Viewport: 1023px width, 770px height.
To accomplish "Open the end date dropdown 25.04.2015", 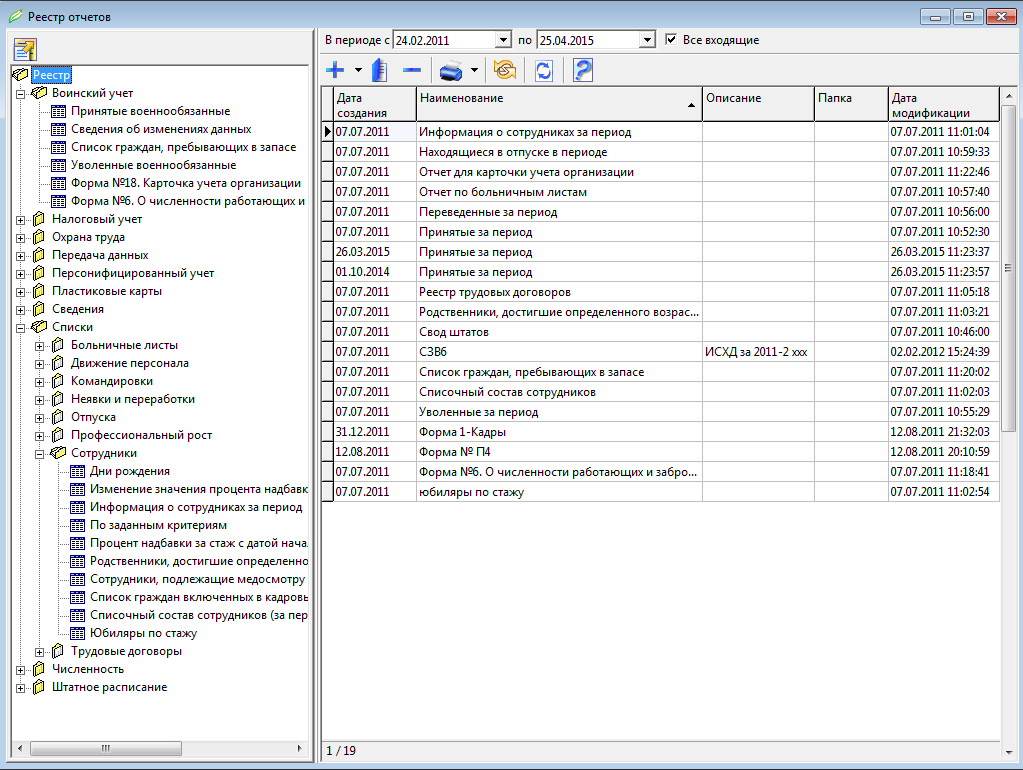I will click(647, 40).
